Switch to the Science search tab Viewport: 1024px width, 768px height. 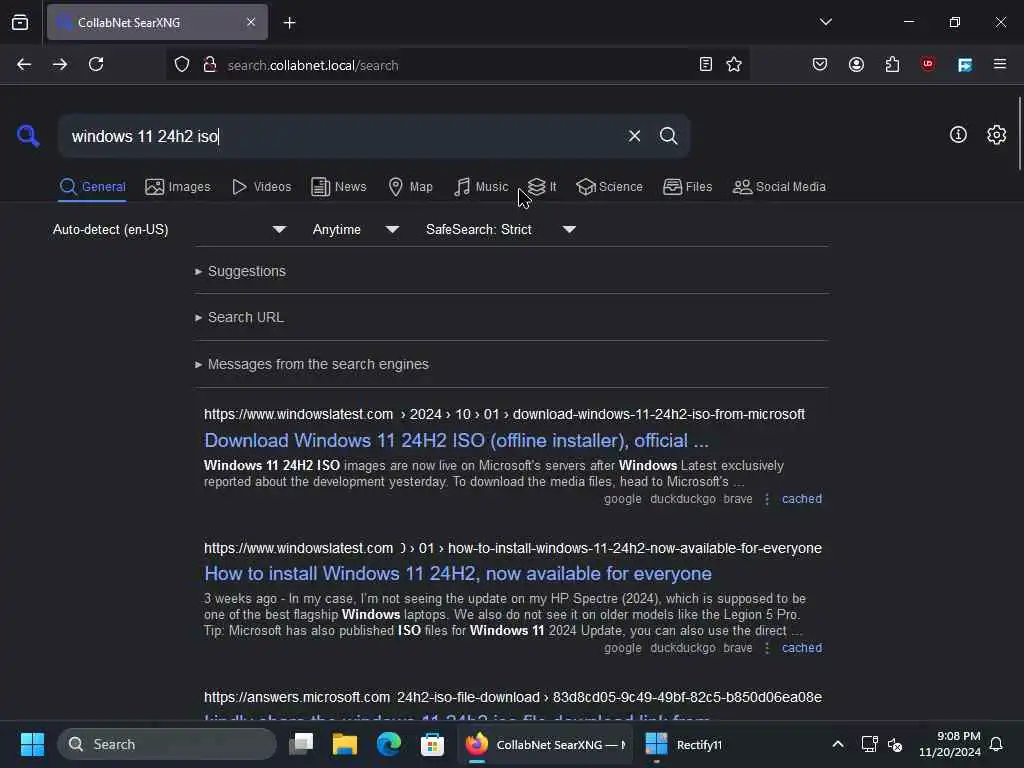[x=609, y=187]
